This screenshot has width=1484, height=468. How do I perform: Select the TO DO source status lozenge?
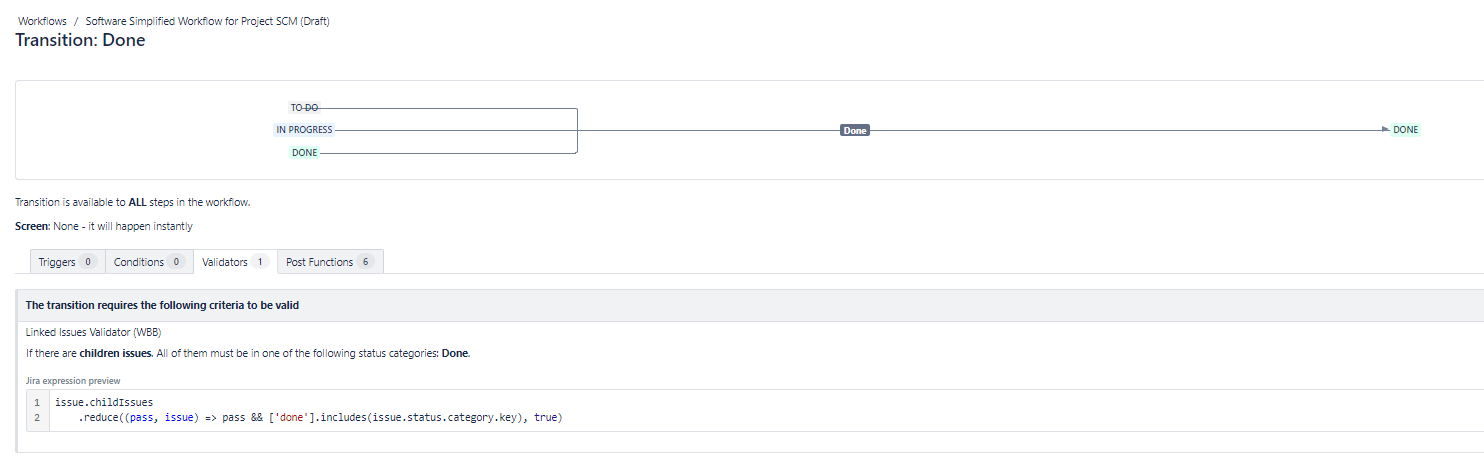click(x=304, y=107)
